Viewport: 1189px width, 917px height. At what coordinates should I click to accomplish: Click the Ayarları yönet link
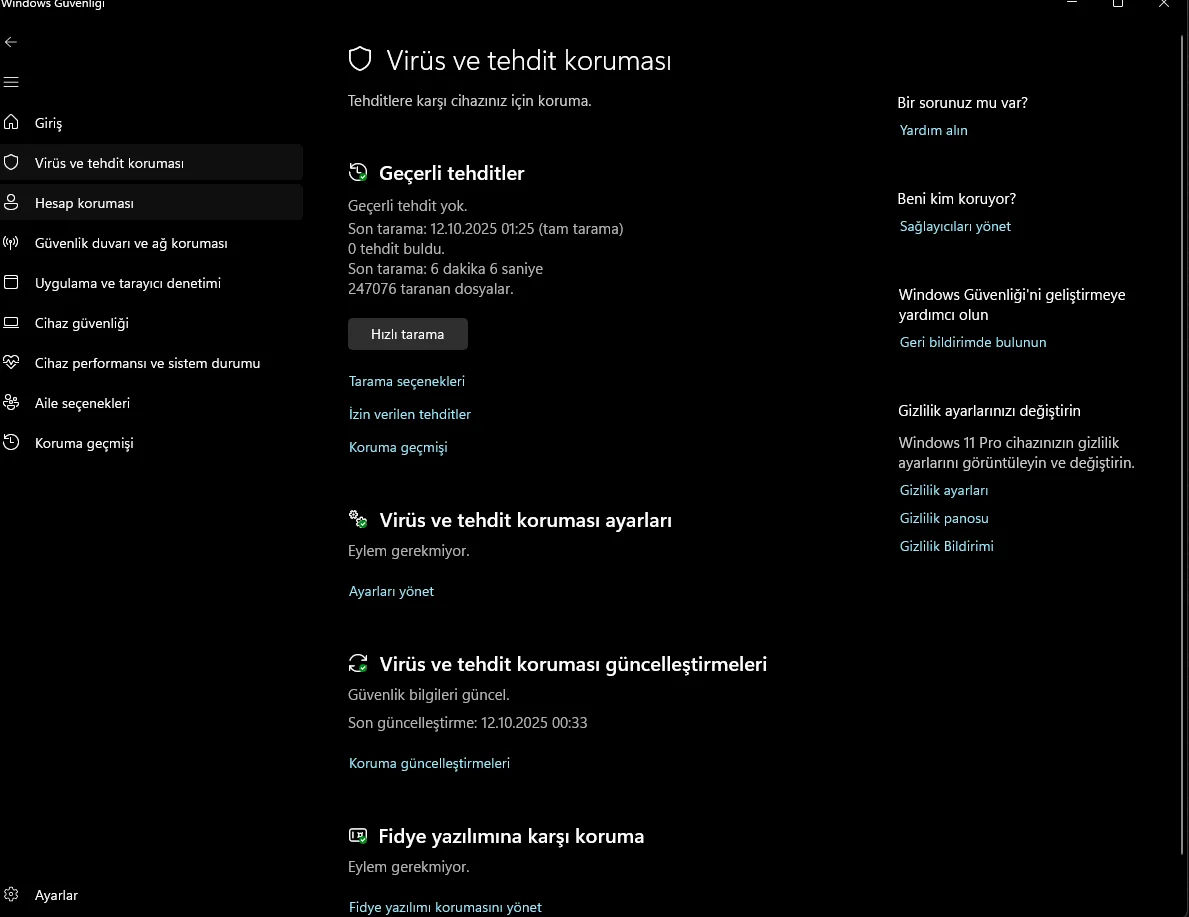(391, 591)
